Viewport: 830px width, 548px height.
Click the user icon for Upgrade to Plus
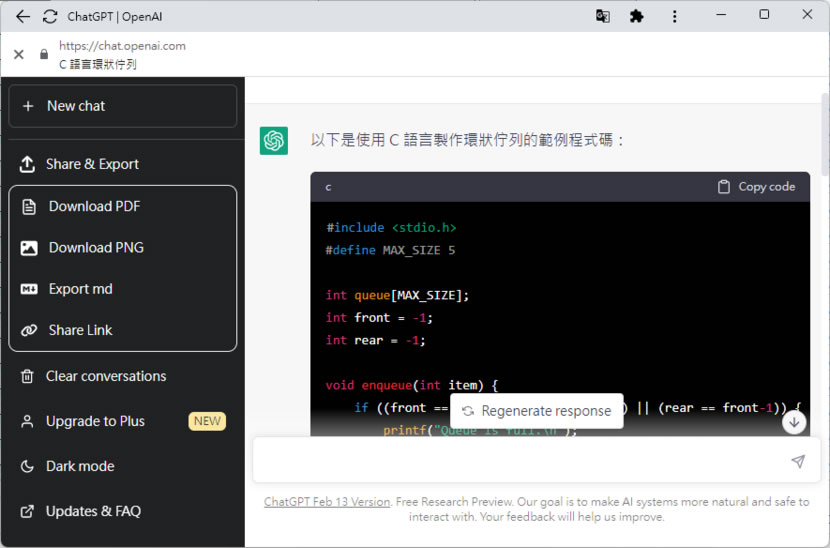pos(27,421)
